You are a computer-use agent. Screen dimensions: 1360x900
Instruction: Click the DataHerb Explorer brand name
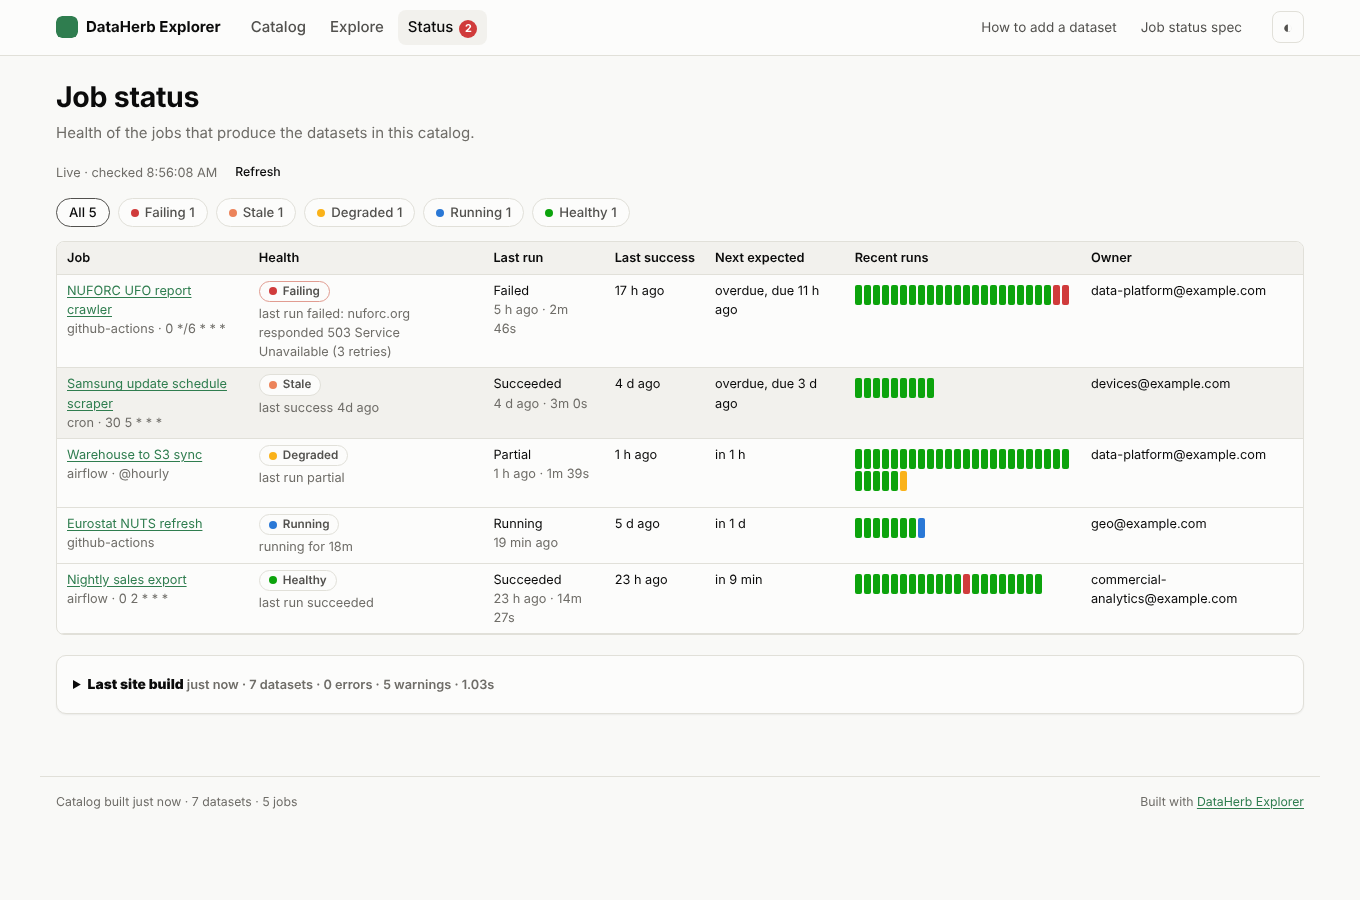click(x=153, y=27)
